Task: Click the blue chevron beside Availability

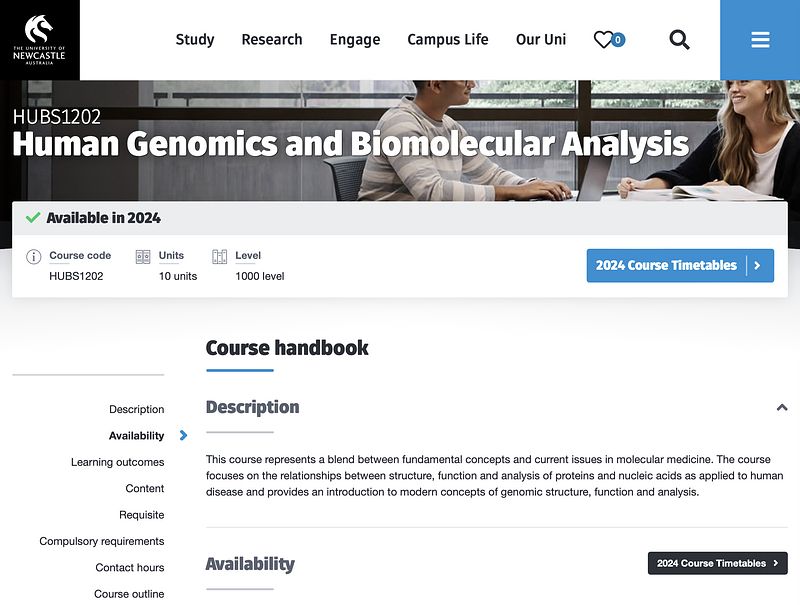Action: [x=183, y=435]
